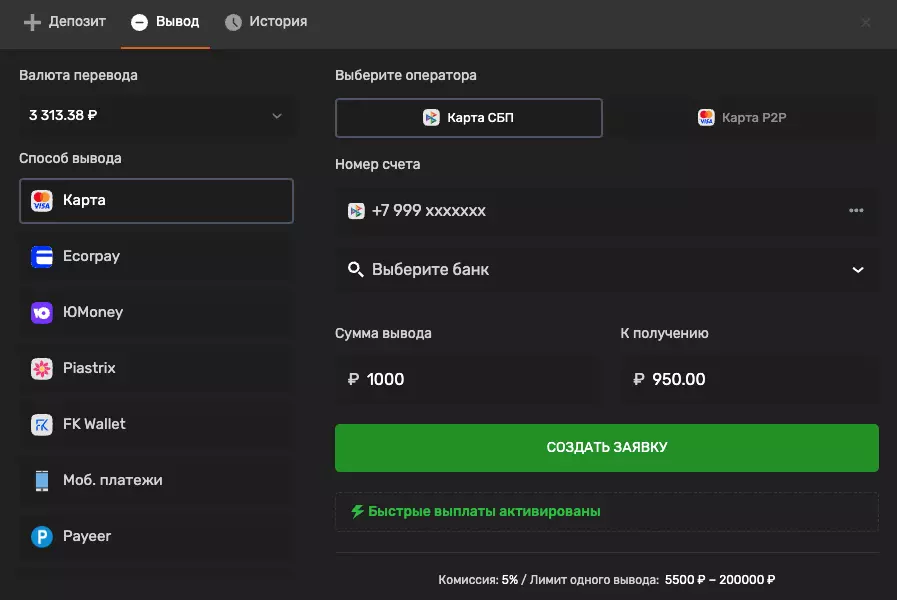Choose the ЮMoney wallet icon

tap(42, 312)
